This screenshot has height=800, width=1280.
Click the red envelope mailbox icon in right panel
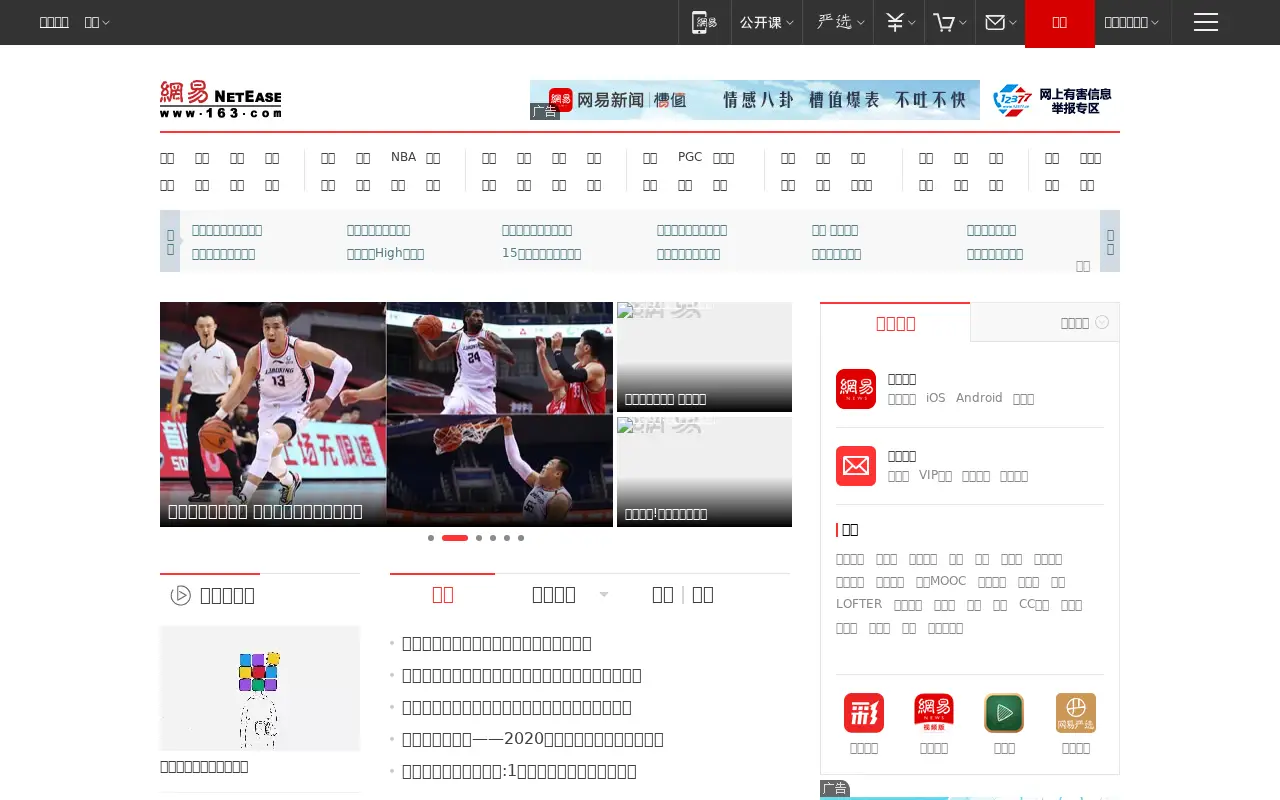point(856,466)
